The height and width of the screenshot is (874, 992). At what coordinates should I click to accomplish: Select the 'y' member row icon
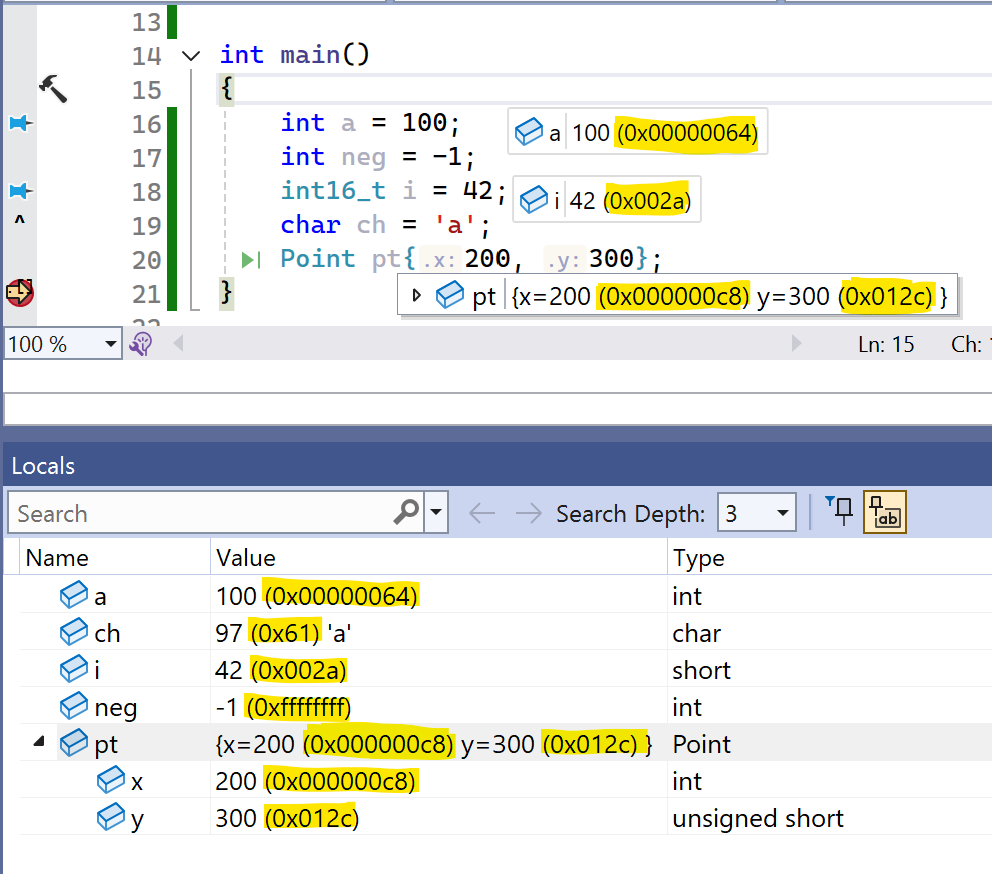[x=111, y=817]
